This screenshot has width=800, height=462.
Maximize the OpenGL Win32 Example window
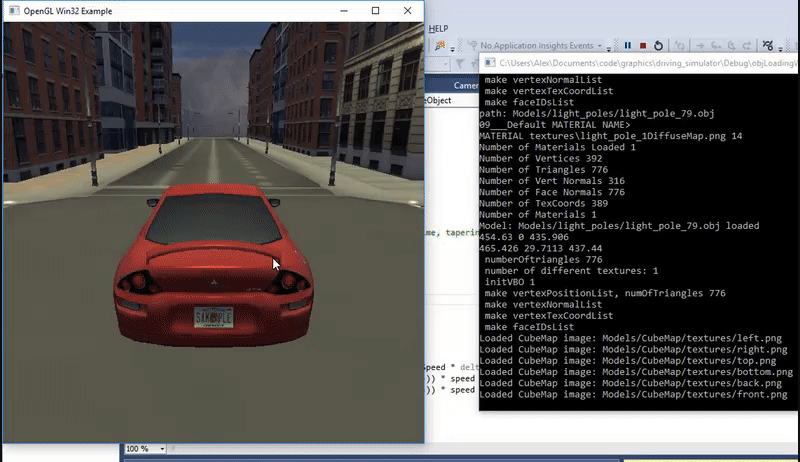376,11
